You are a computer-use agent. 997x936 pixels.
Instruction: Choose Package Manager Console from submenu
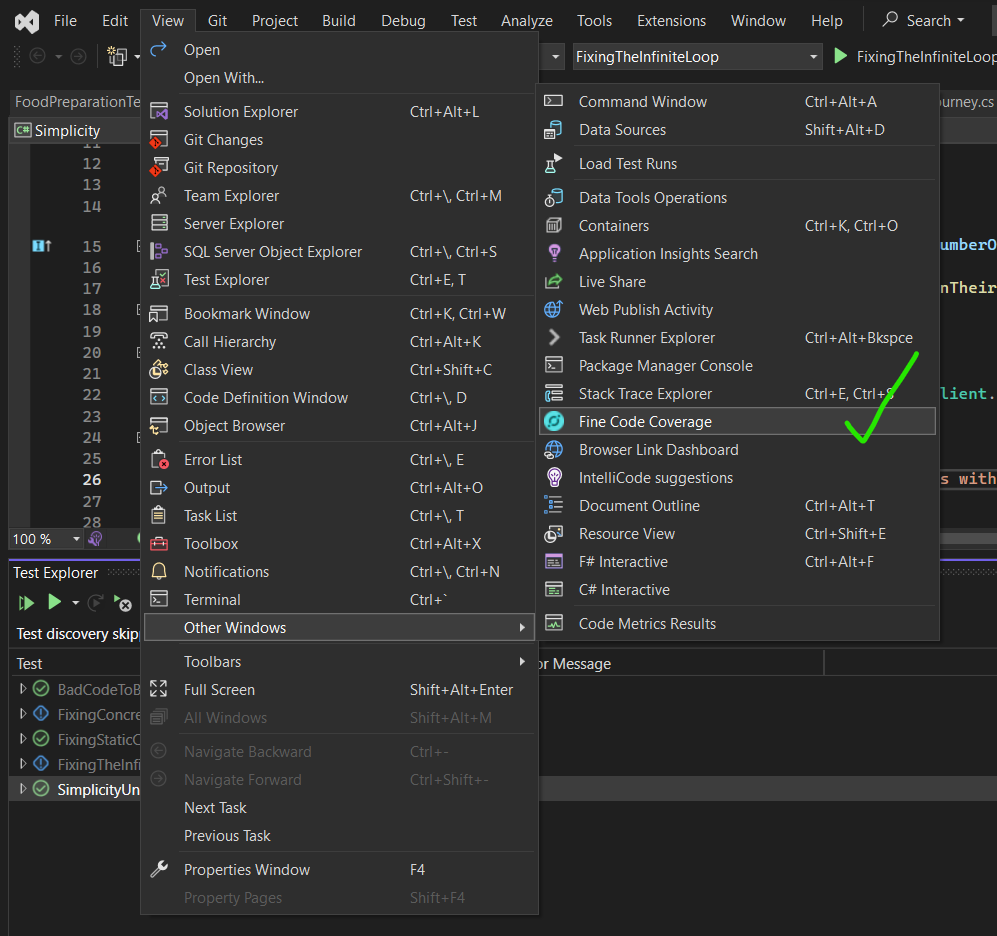738,366
